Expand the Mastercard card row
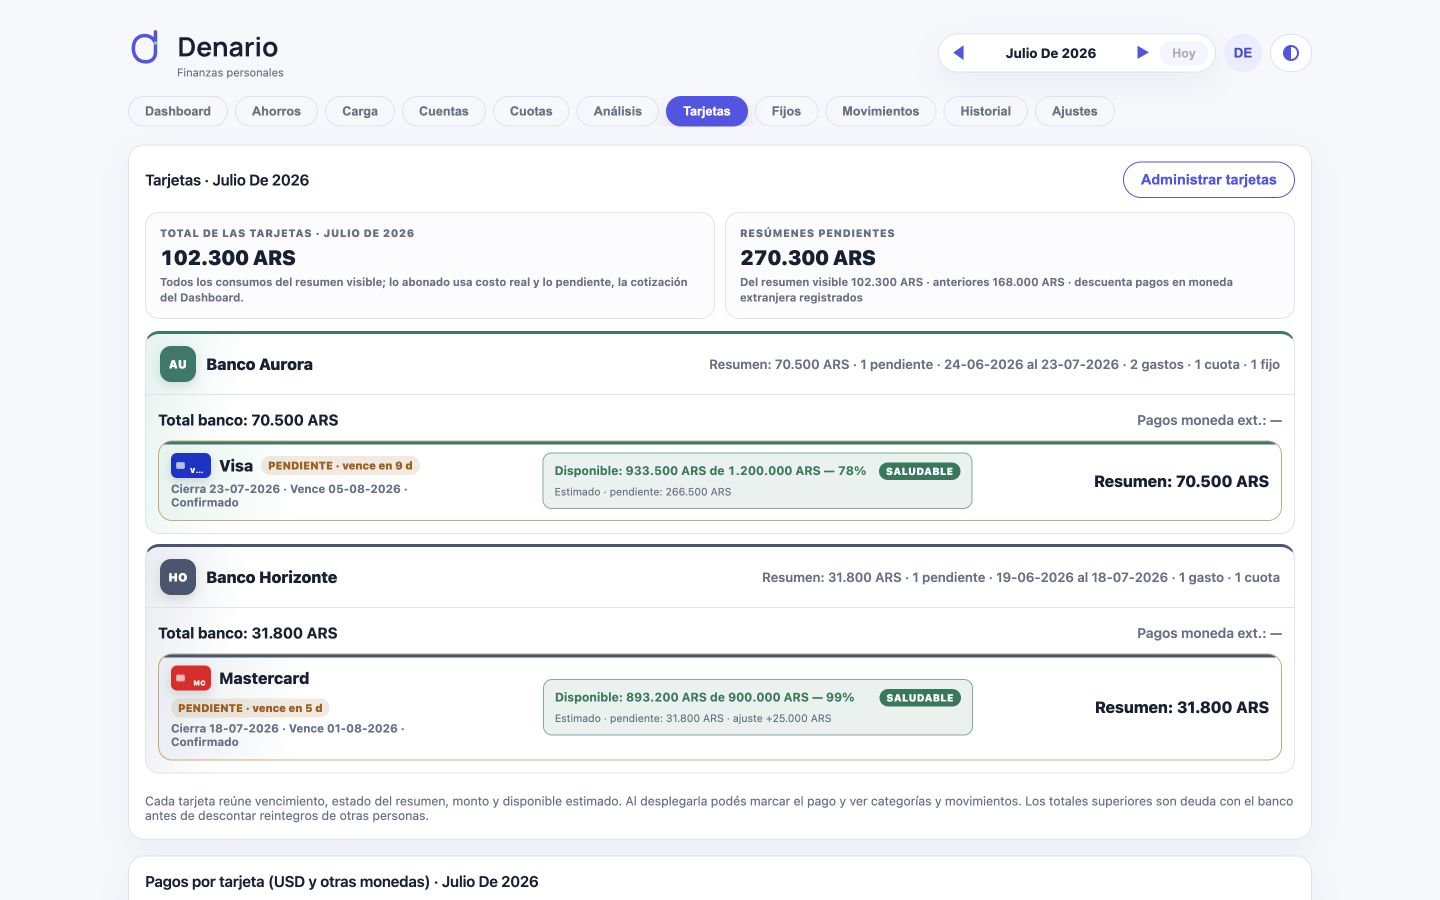The image size is (1440, 900). [x=720, y=707]
